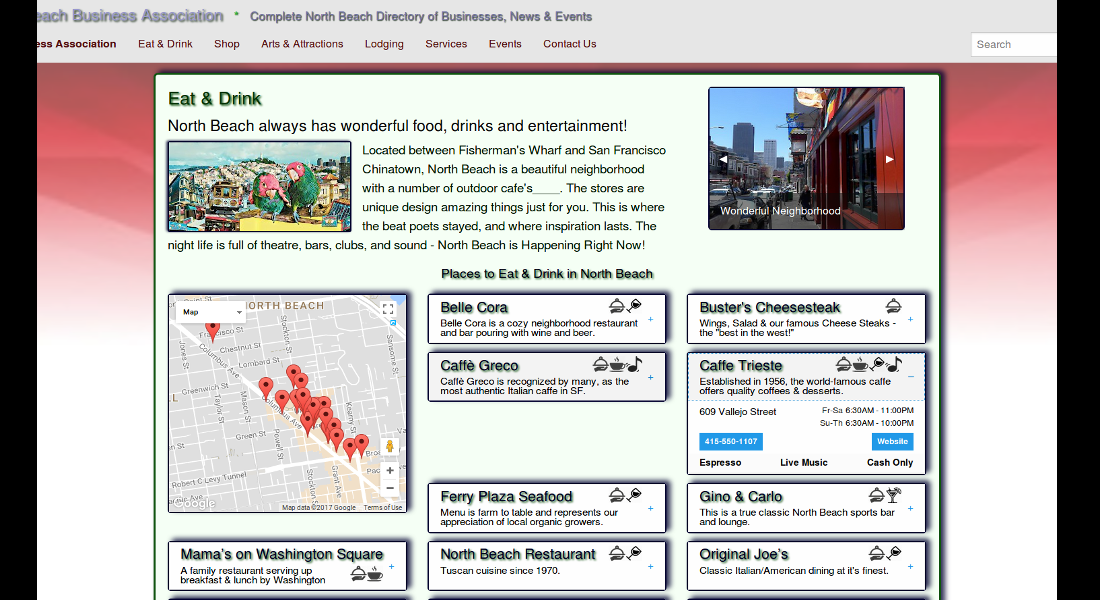Click next arrow on neighborhood slideshow
The width and height of the screenshot is (1100, 600).
pos(889,159)
